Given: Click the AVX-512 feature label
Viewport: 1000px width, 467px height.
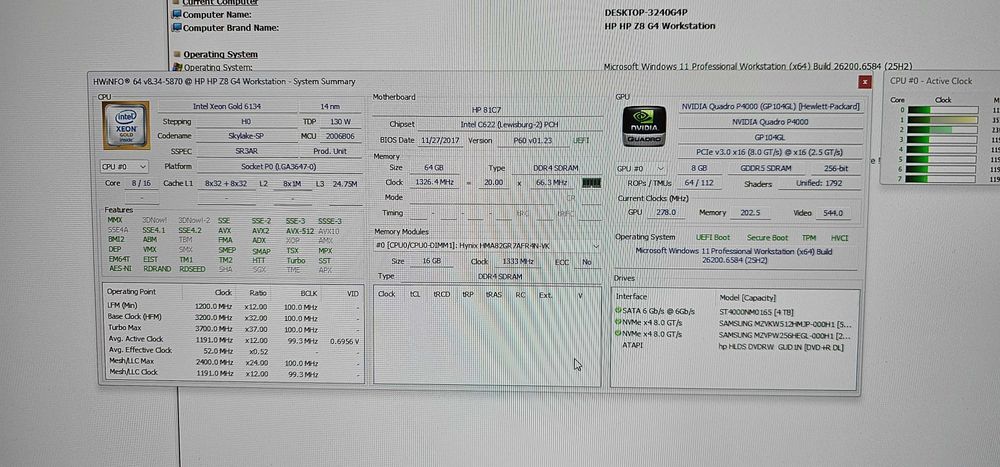Looking at the screenshot, I should tap(300, 231).
